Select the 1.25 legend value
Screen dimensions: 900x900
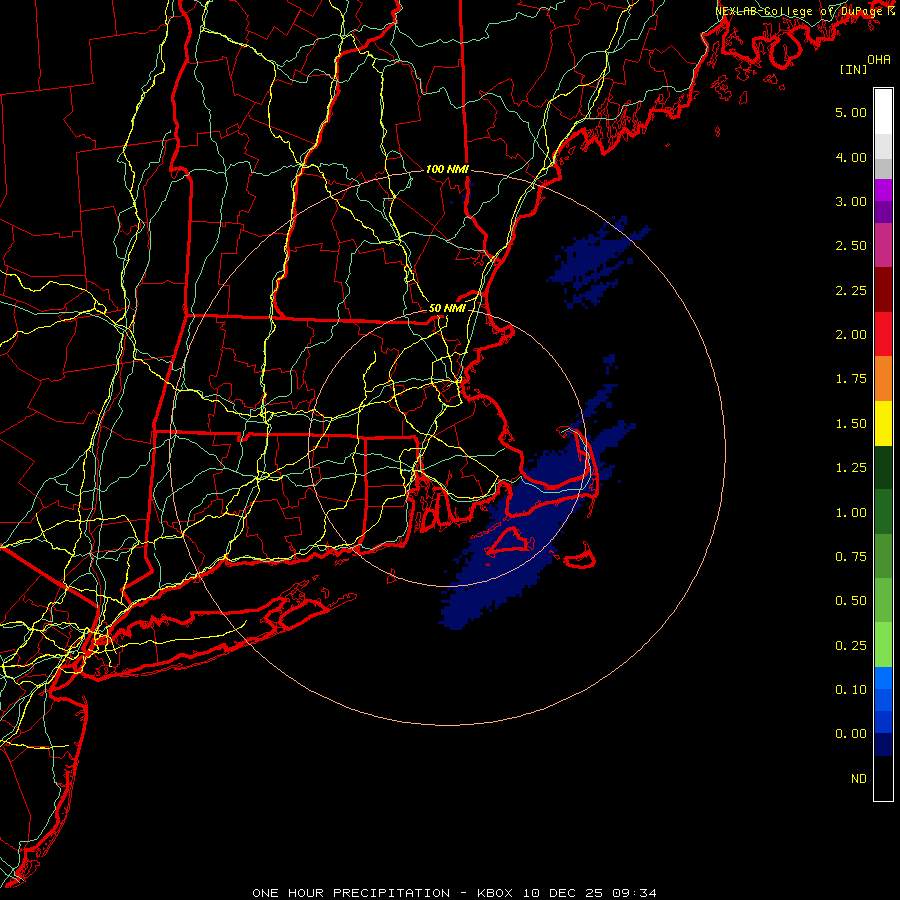[851, 468]
